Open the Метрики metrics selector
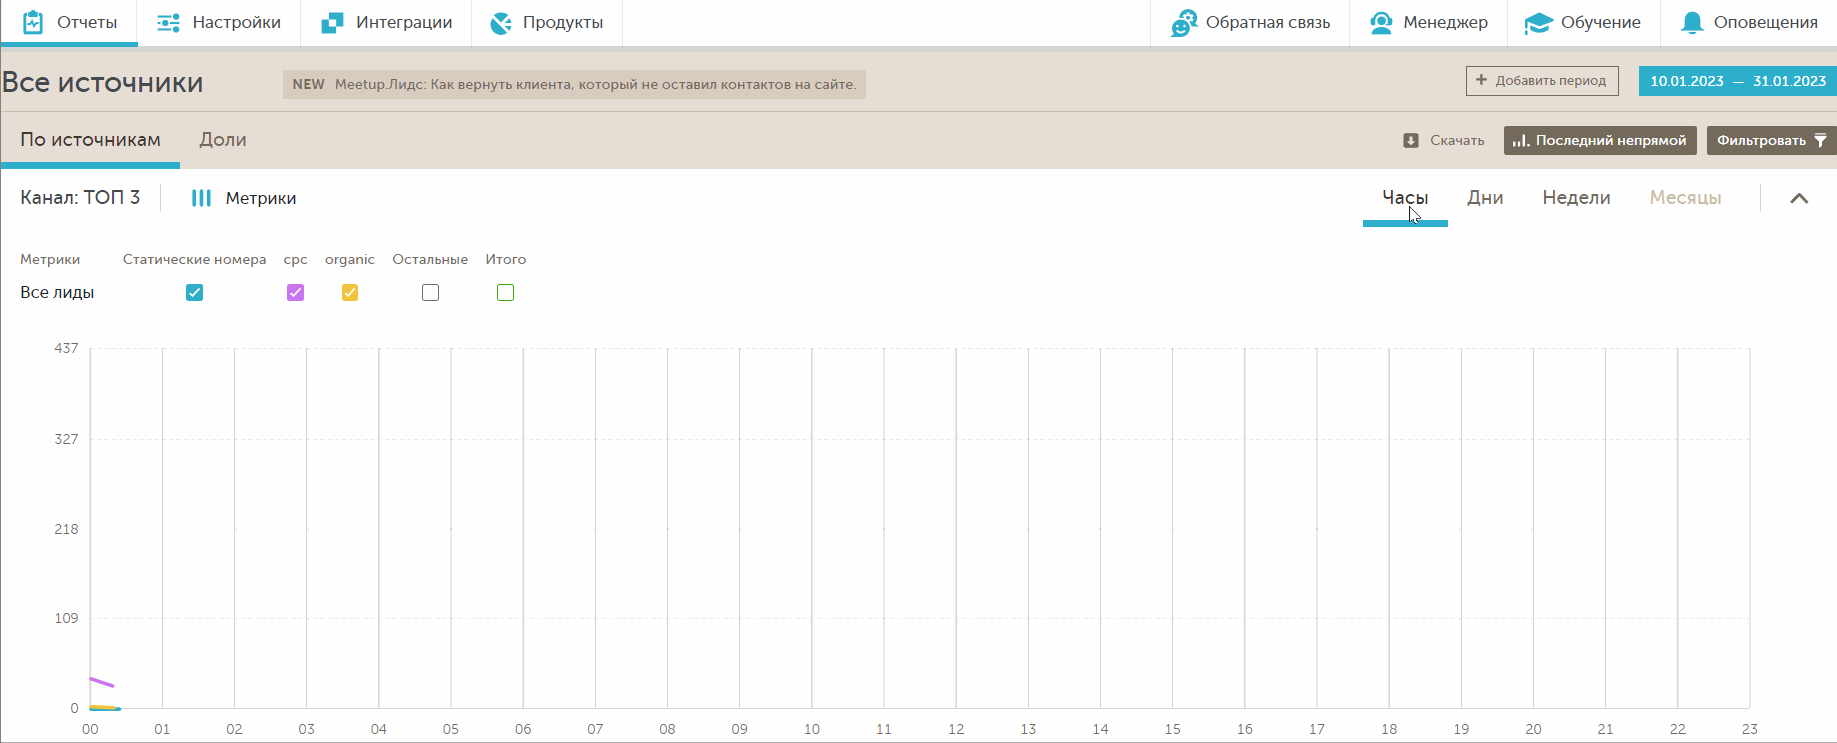The width and height of the screenshot is (1837, 743). pyautogui.click(x=244, y=198)
